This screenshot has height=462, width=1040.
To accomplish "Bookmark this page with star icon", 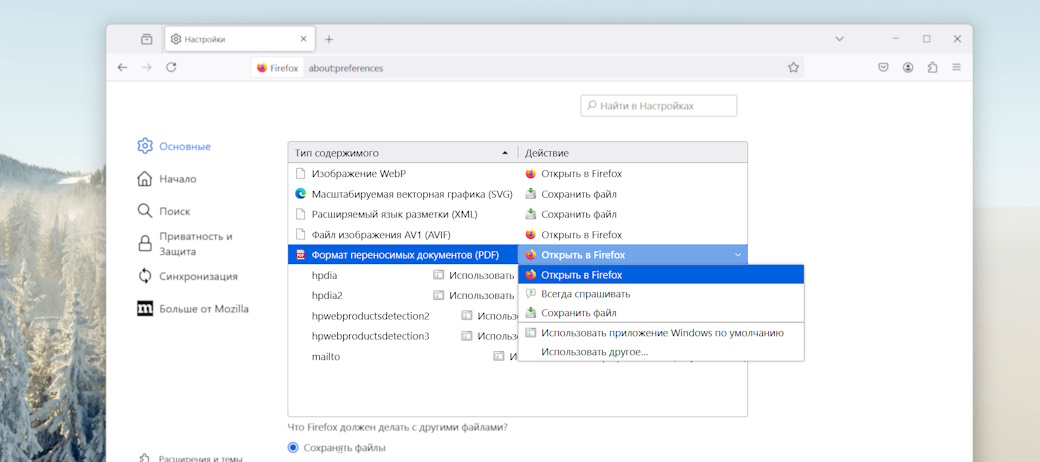I will click(x=793, y=68).
